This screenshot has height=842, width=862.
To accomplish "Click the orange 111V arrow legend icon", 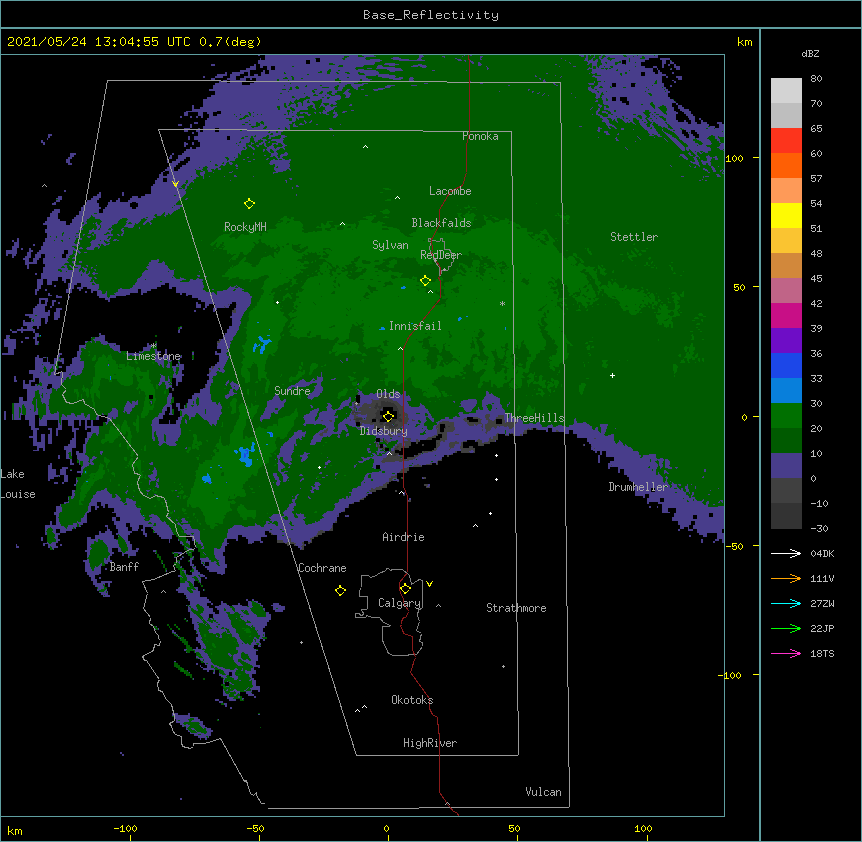I will 786,578.
